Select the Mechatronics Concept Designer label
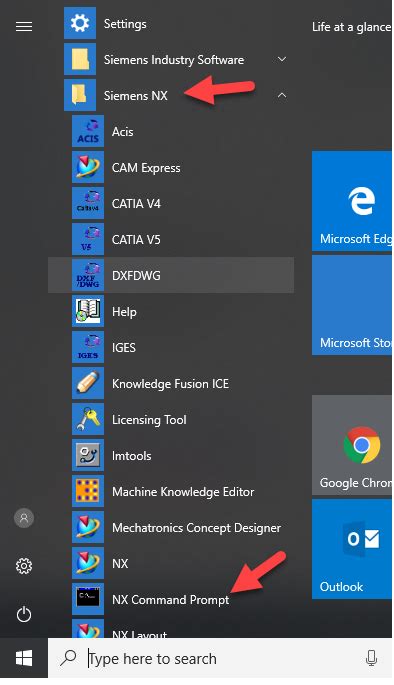Screen dimensions: 394x685 [x=197, y=528]
